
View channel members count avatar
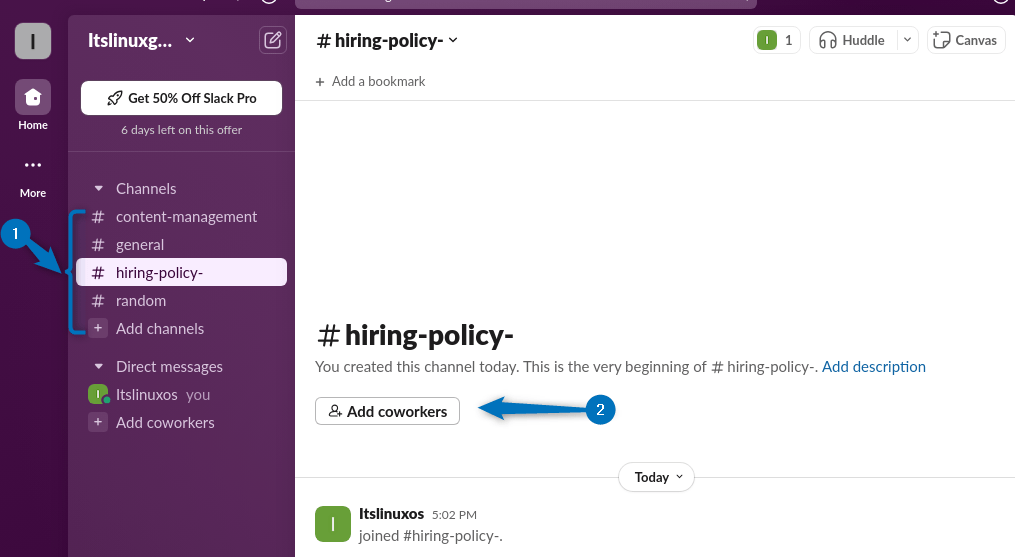tap(776, 40)
